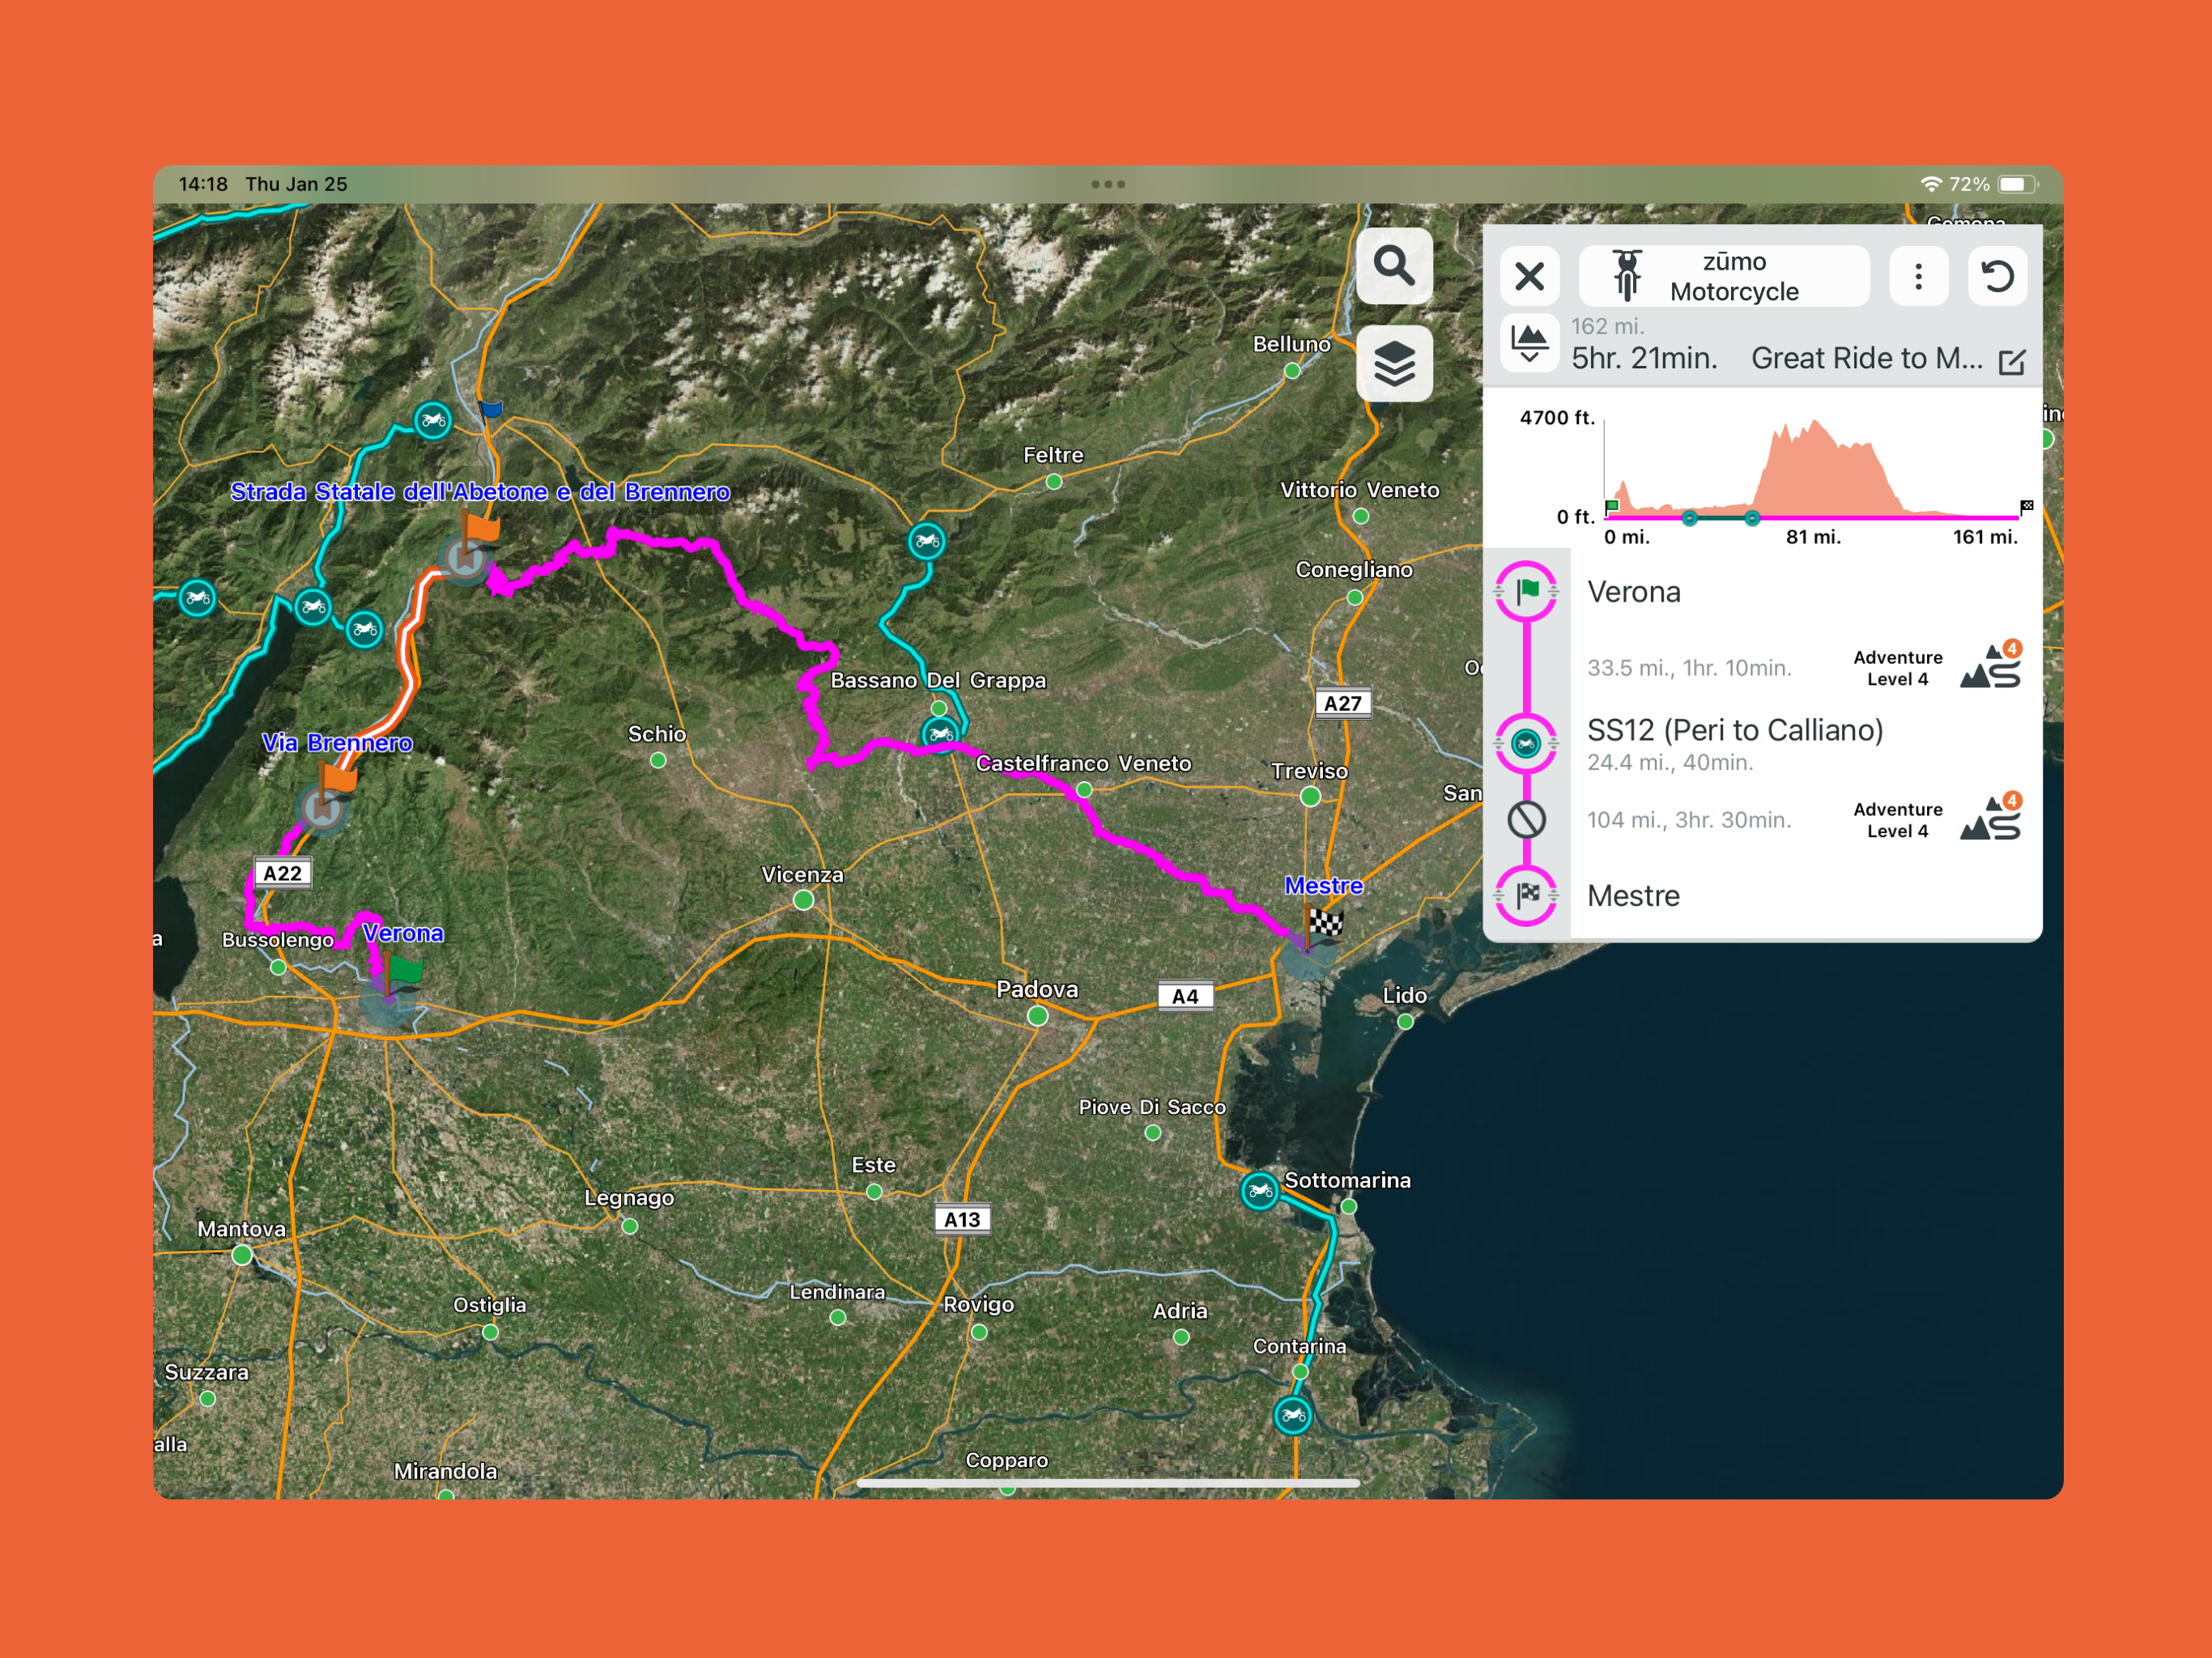The width and height of the screenshot is (2212, 1658).
Task: Tap checkered finish flag on map
Action: coord(1324,922)
